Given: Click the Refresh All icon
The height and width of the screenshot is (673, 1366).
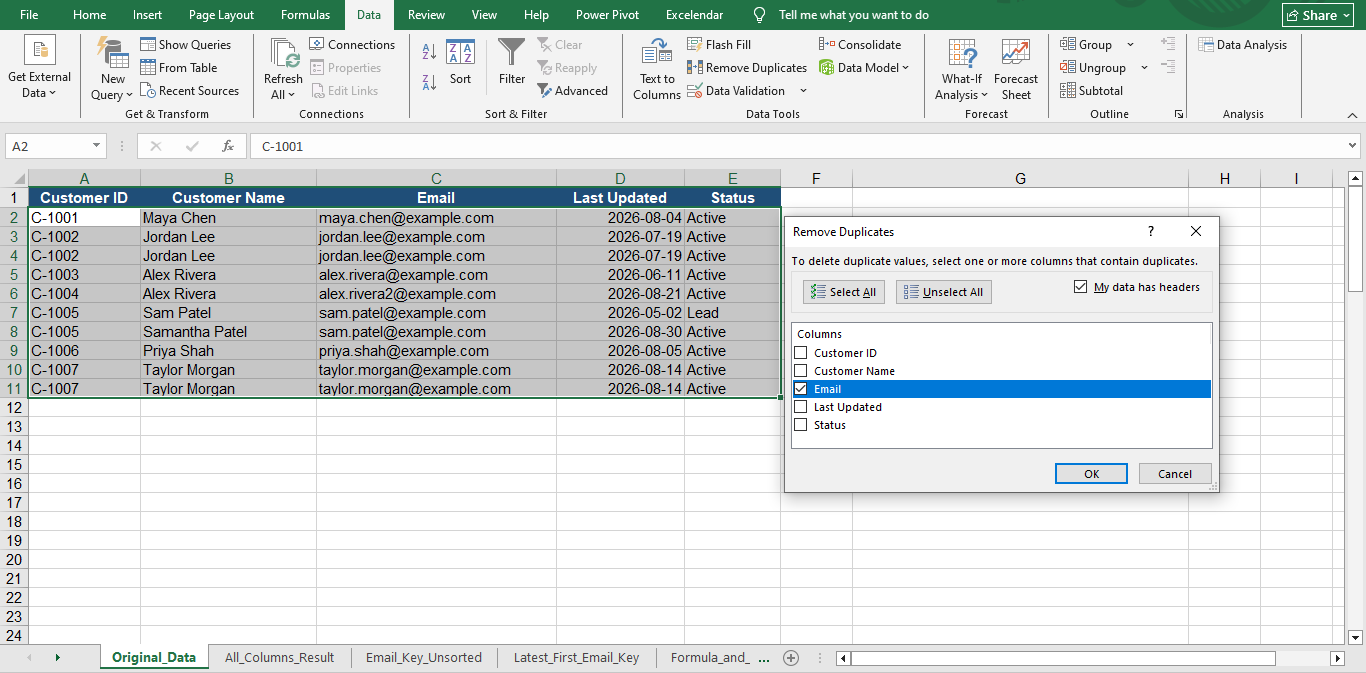Looking at the screenshot, I should pos(284,53).
